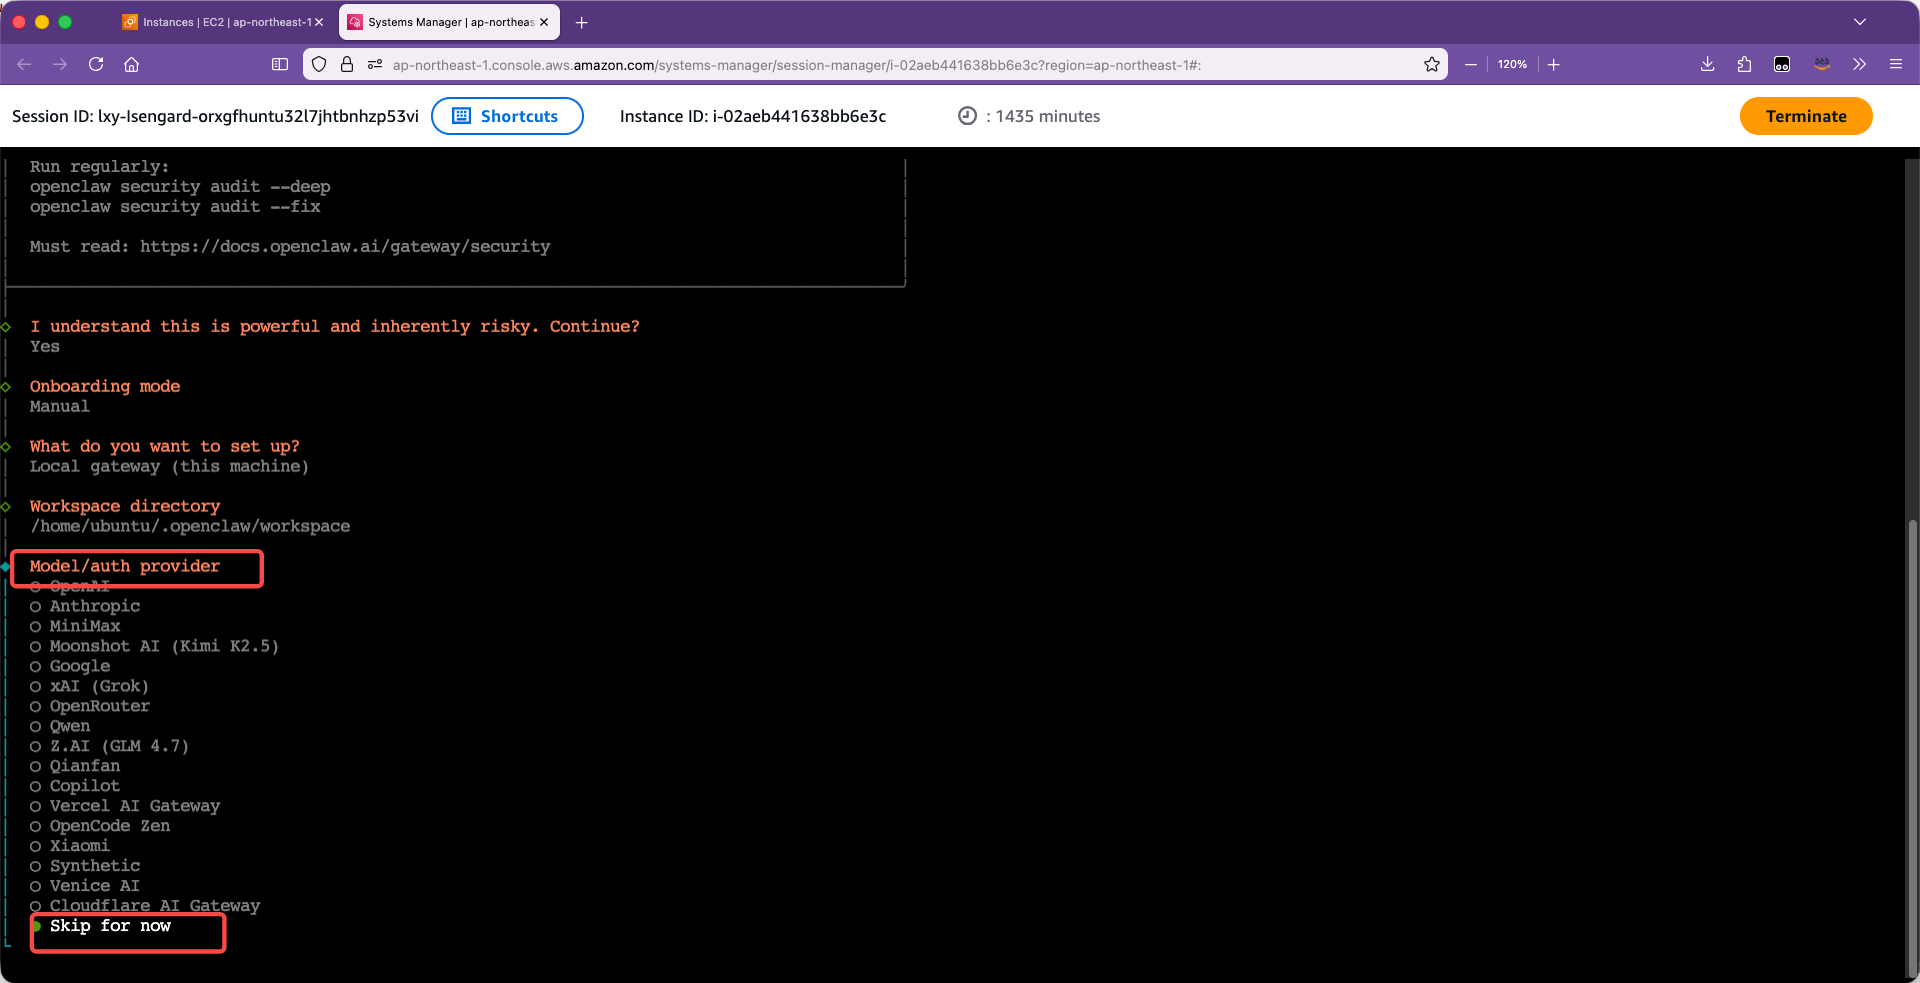This screenshot has height=983, width=1920.
Task: Open the hamburger application menu
Action: 1895,64
